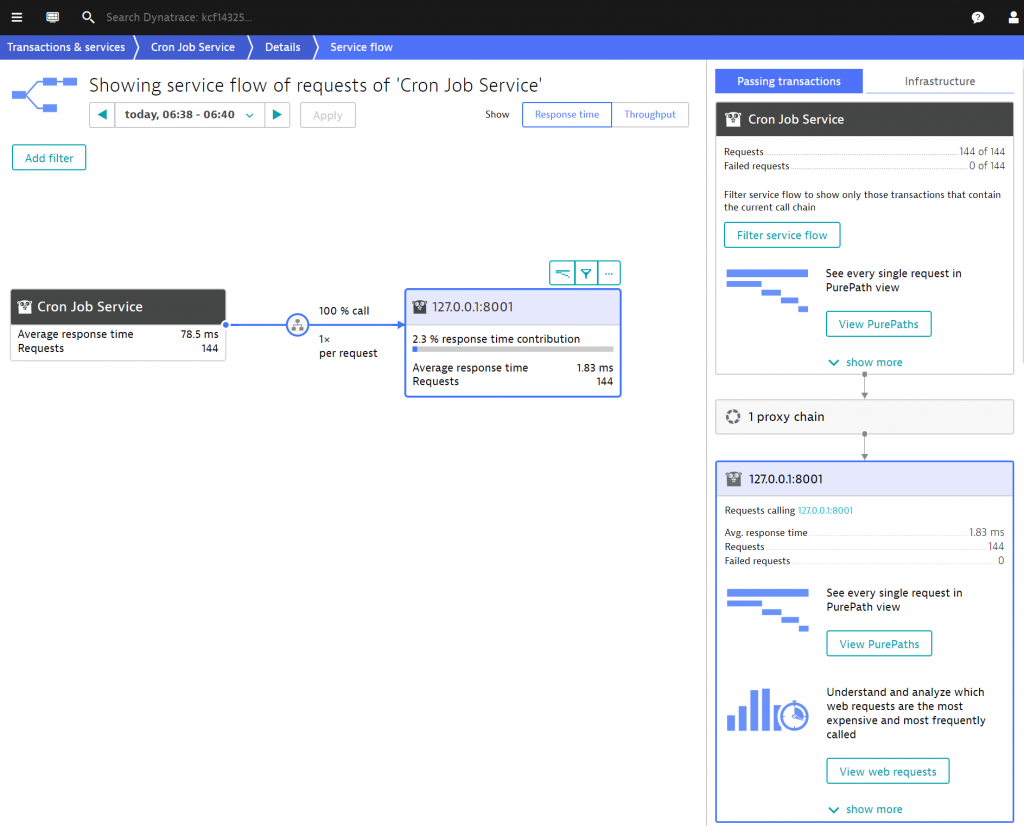Open the hamburger navigation menu
Viewport: 1024px width, 831px height.
[x=17, y=17]
